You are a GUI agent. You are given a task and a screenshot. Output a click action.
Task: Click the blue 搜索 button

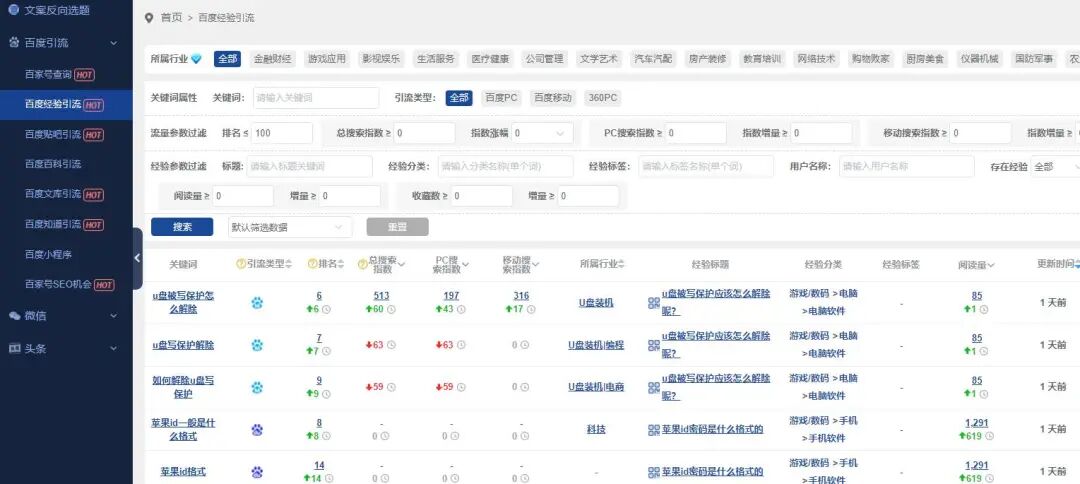[x=182, y=227]
